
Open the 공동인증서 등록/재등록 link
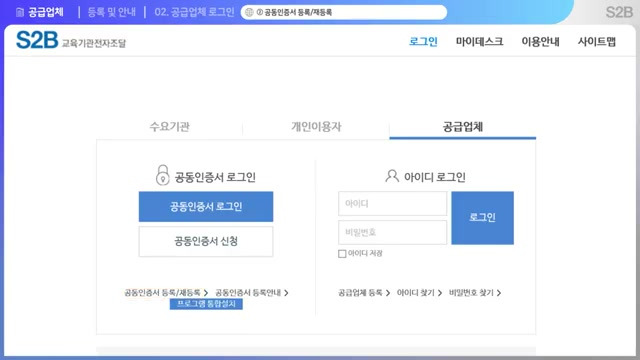[x=166, y=293]
